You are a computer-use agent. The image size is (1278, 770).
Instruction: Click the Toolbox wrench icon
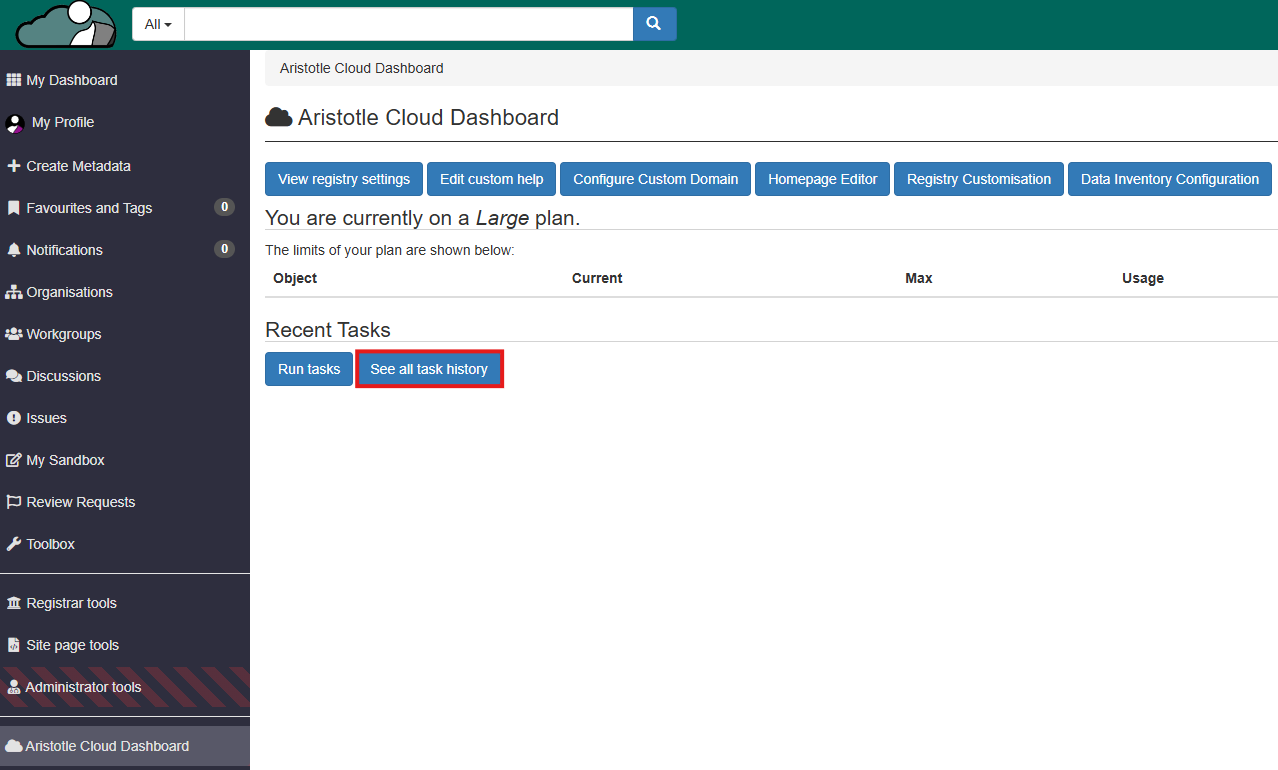point(14,544)
